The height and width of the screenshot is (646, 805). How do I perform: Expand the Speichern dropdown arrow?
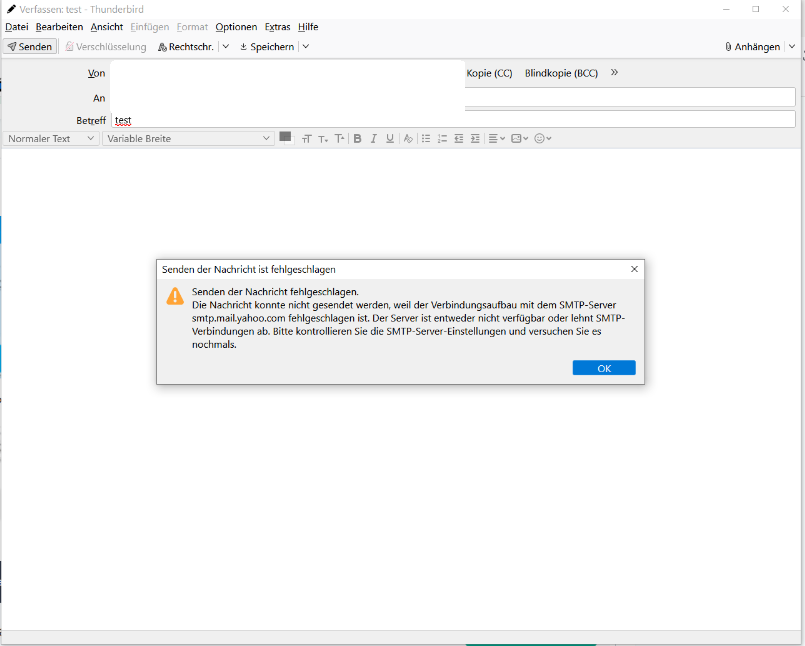305,47
